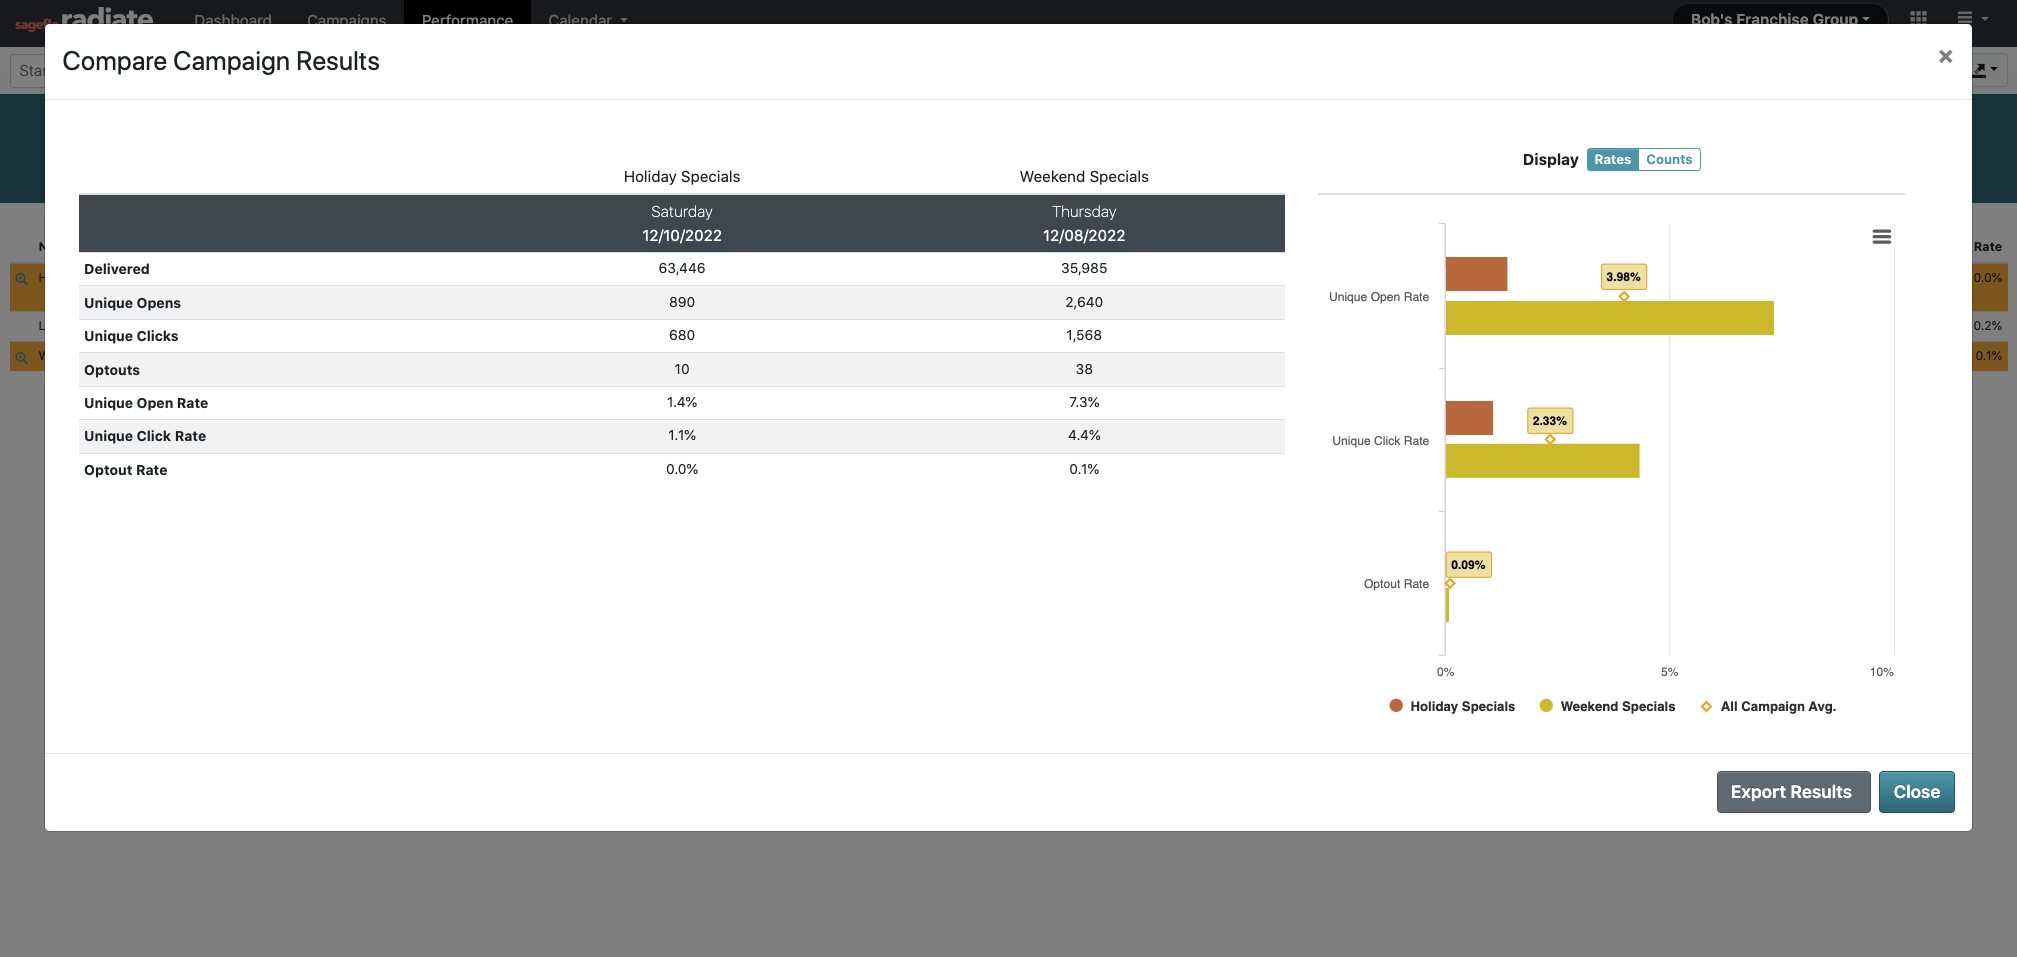
Task: Click the 1,568 unique clicks value
Action: pyautogui.click(x=1084, y=335)
